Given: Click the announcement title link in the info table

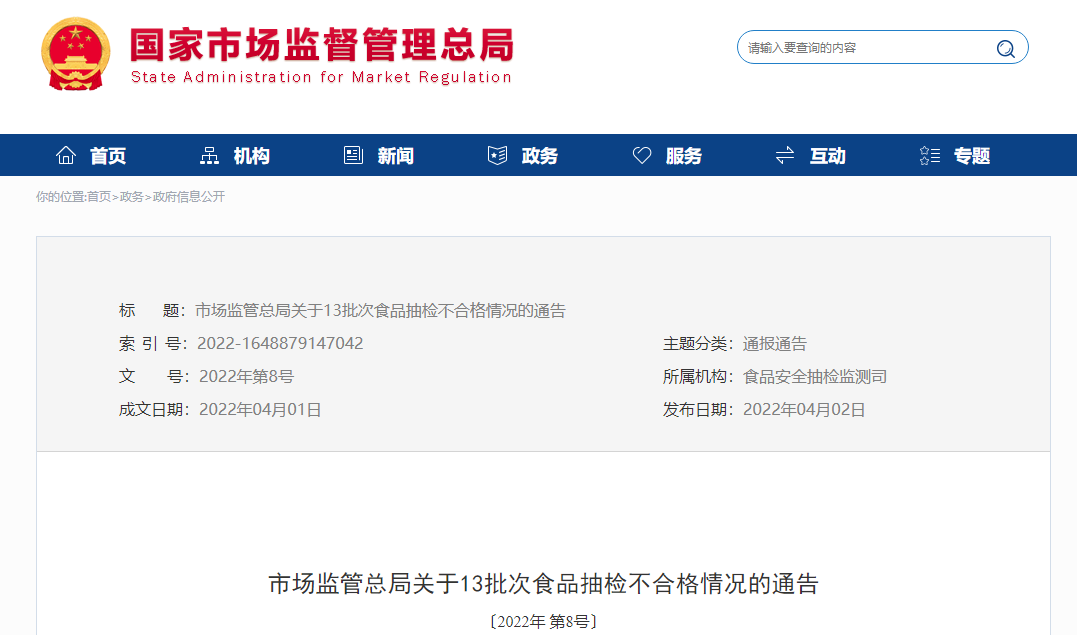Looking at the screenshot, I should click(380, 310).
